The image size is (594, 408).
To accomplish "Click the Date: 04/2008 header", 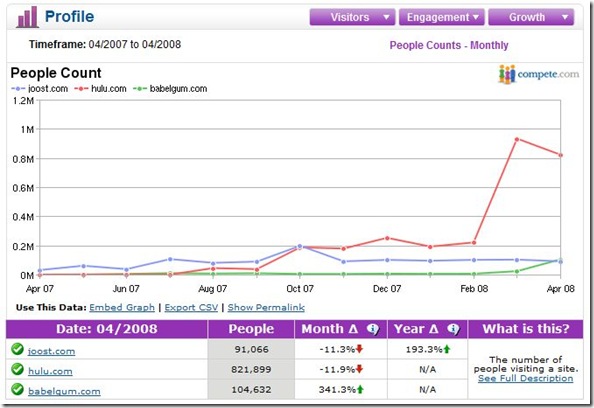I will [x=107, y=329].
